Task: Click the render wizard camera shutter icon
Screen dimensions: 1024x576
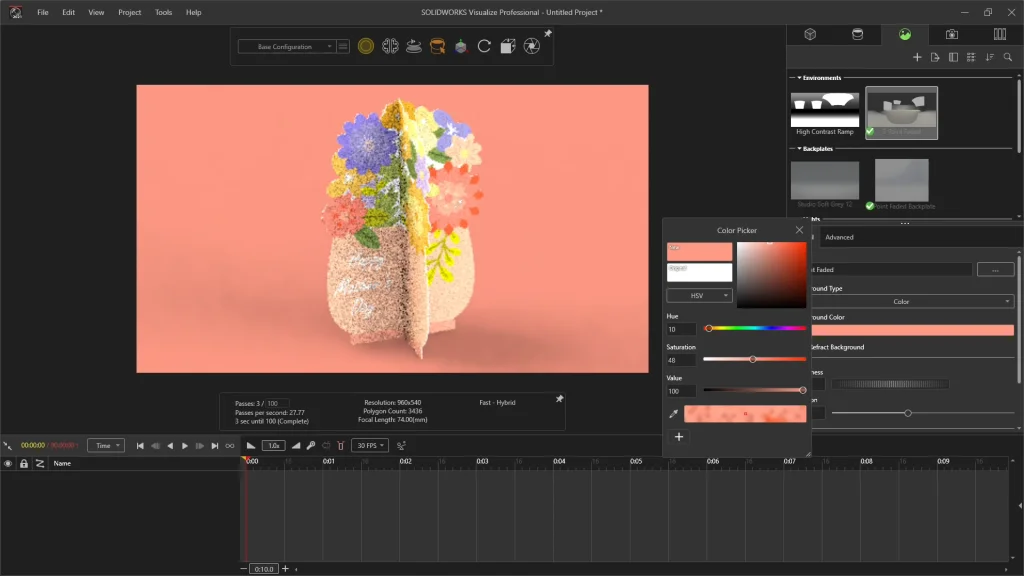Action: click(532, 46)
